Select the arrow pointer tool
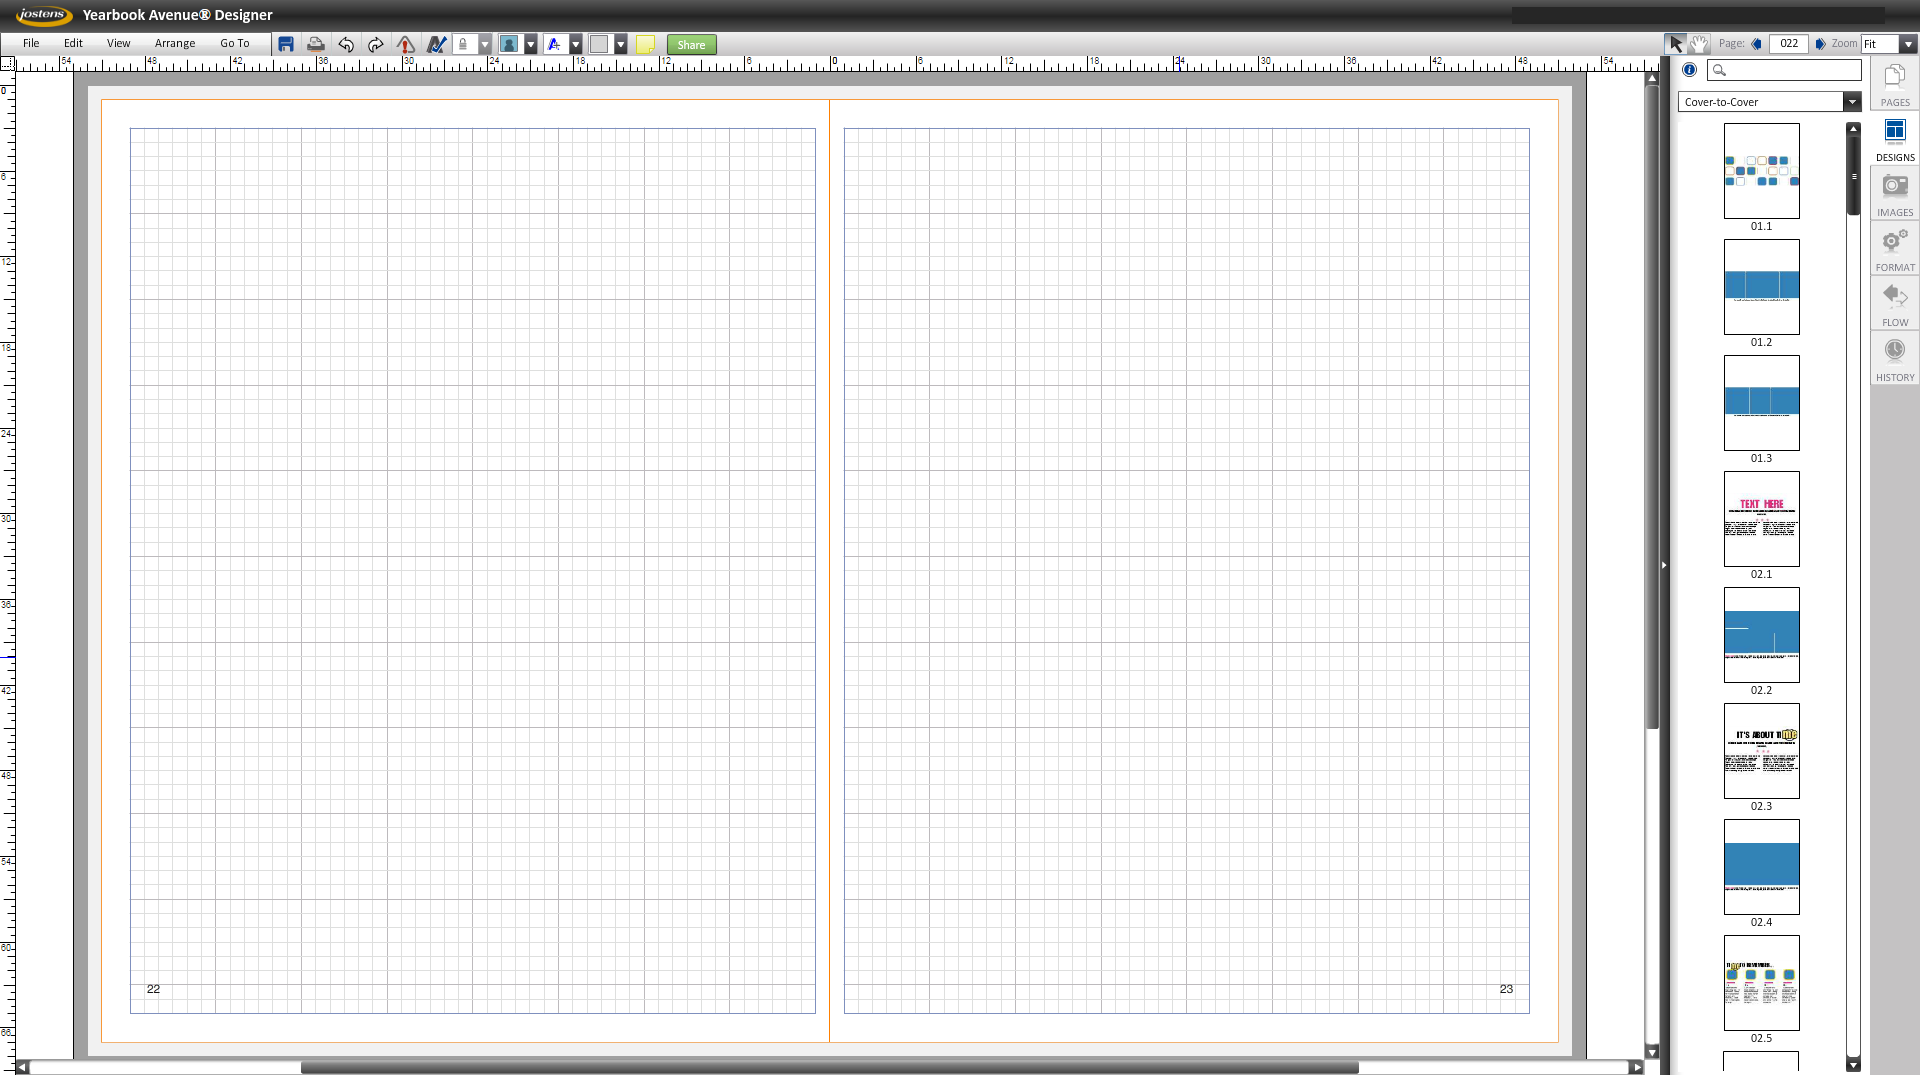The image size is (1920, 1075). pos(1675,44)
